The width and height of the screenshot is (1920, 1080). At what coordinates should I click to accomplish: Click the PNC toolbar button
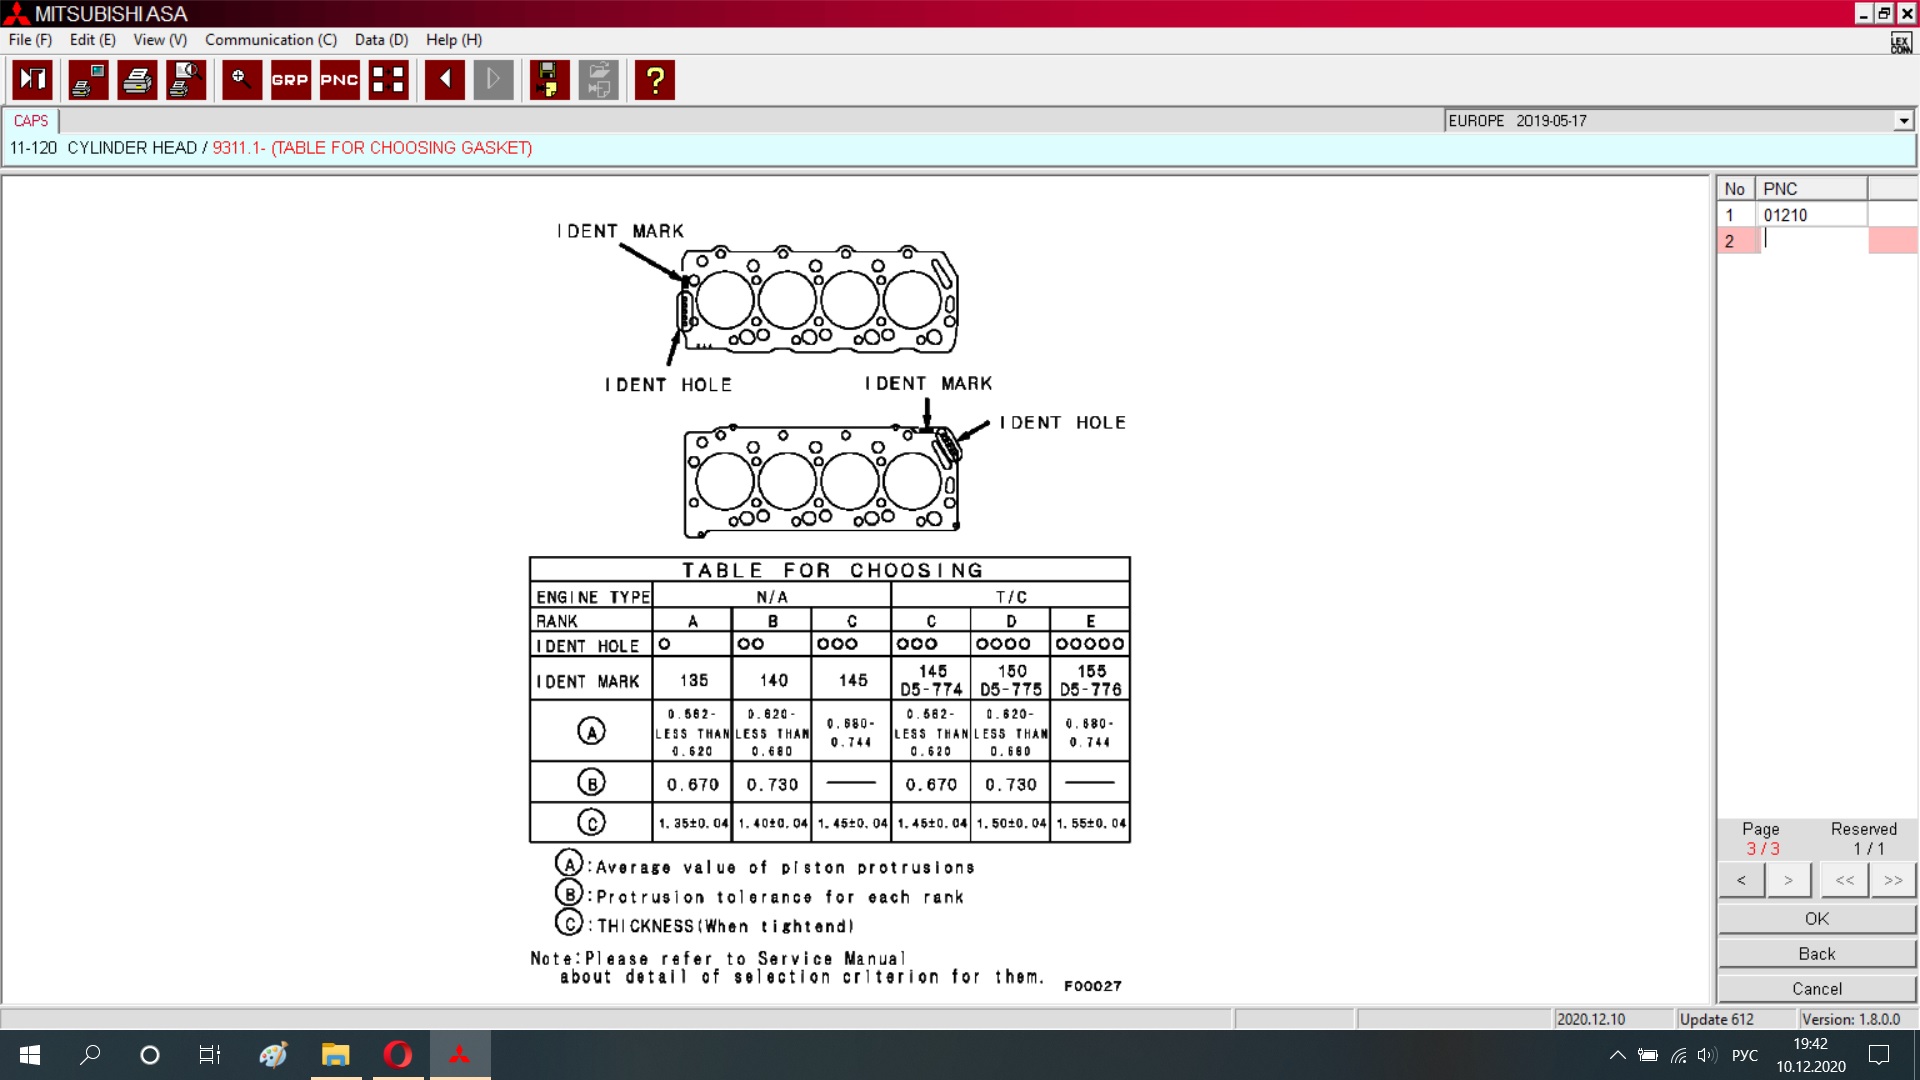tap(339, 80)
